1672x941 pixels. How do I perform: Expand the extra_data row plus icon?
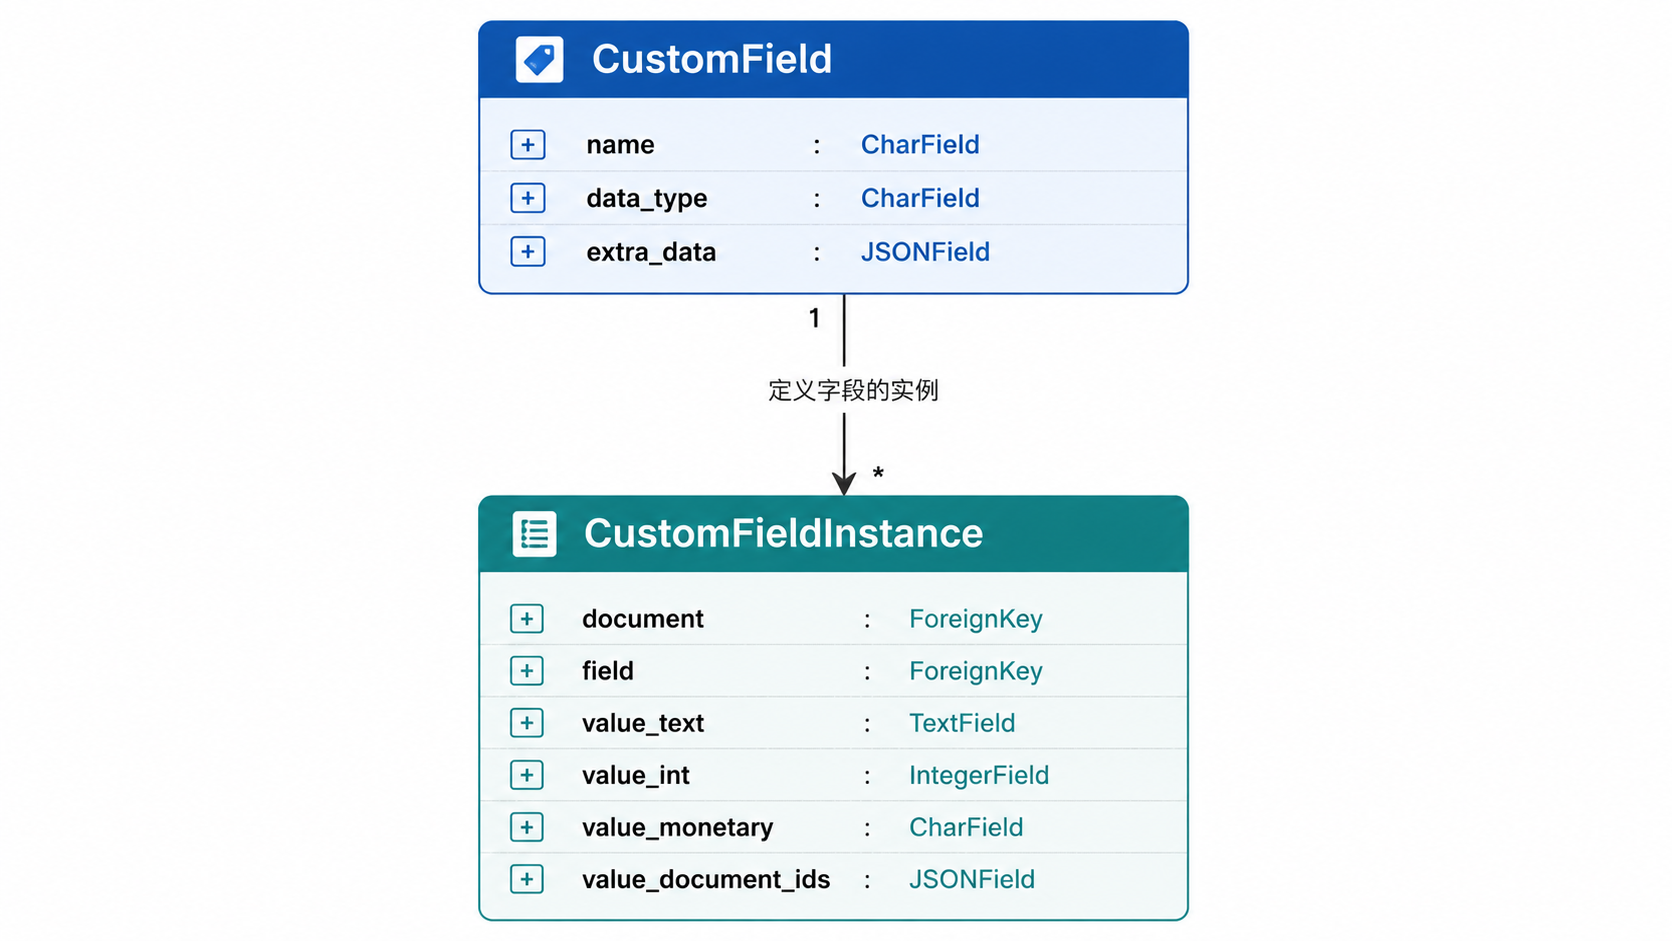(x=528, y=251)
